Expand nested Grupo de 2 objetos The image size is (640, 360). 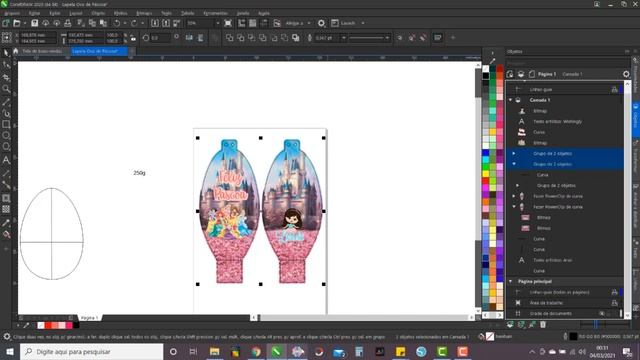coord(518,185)
